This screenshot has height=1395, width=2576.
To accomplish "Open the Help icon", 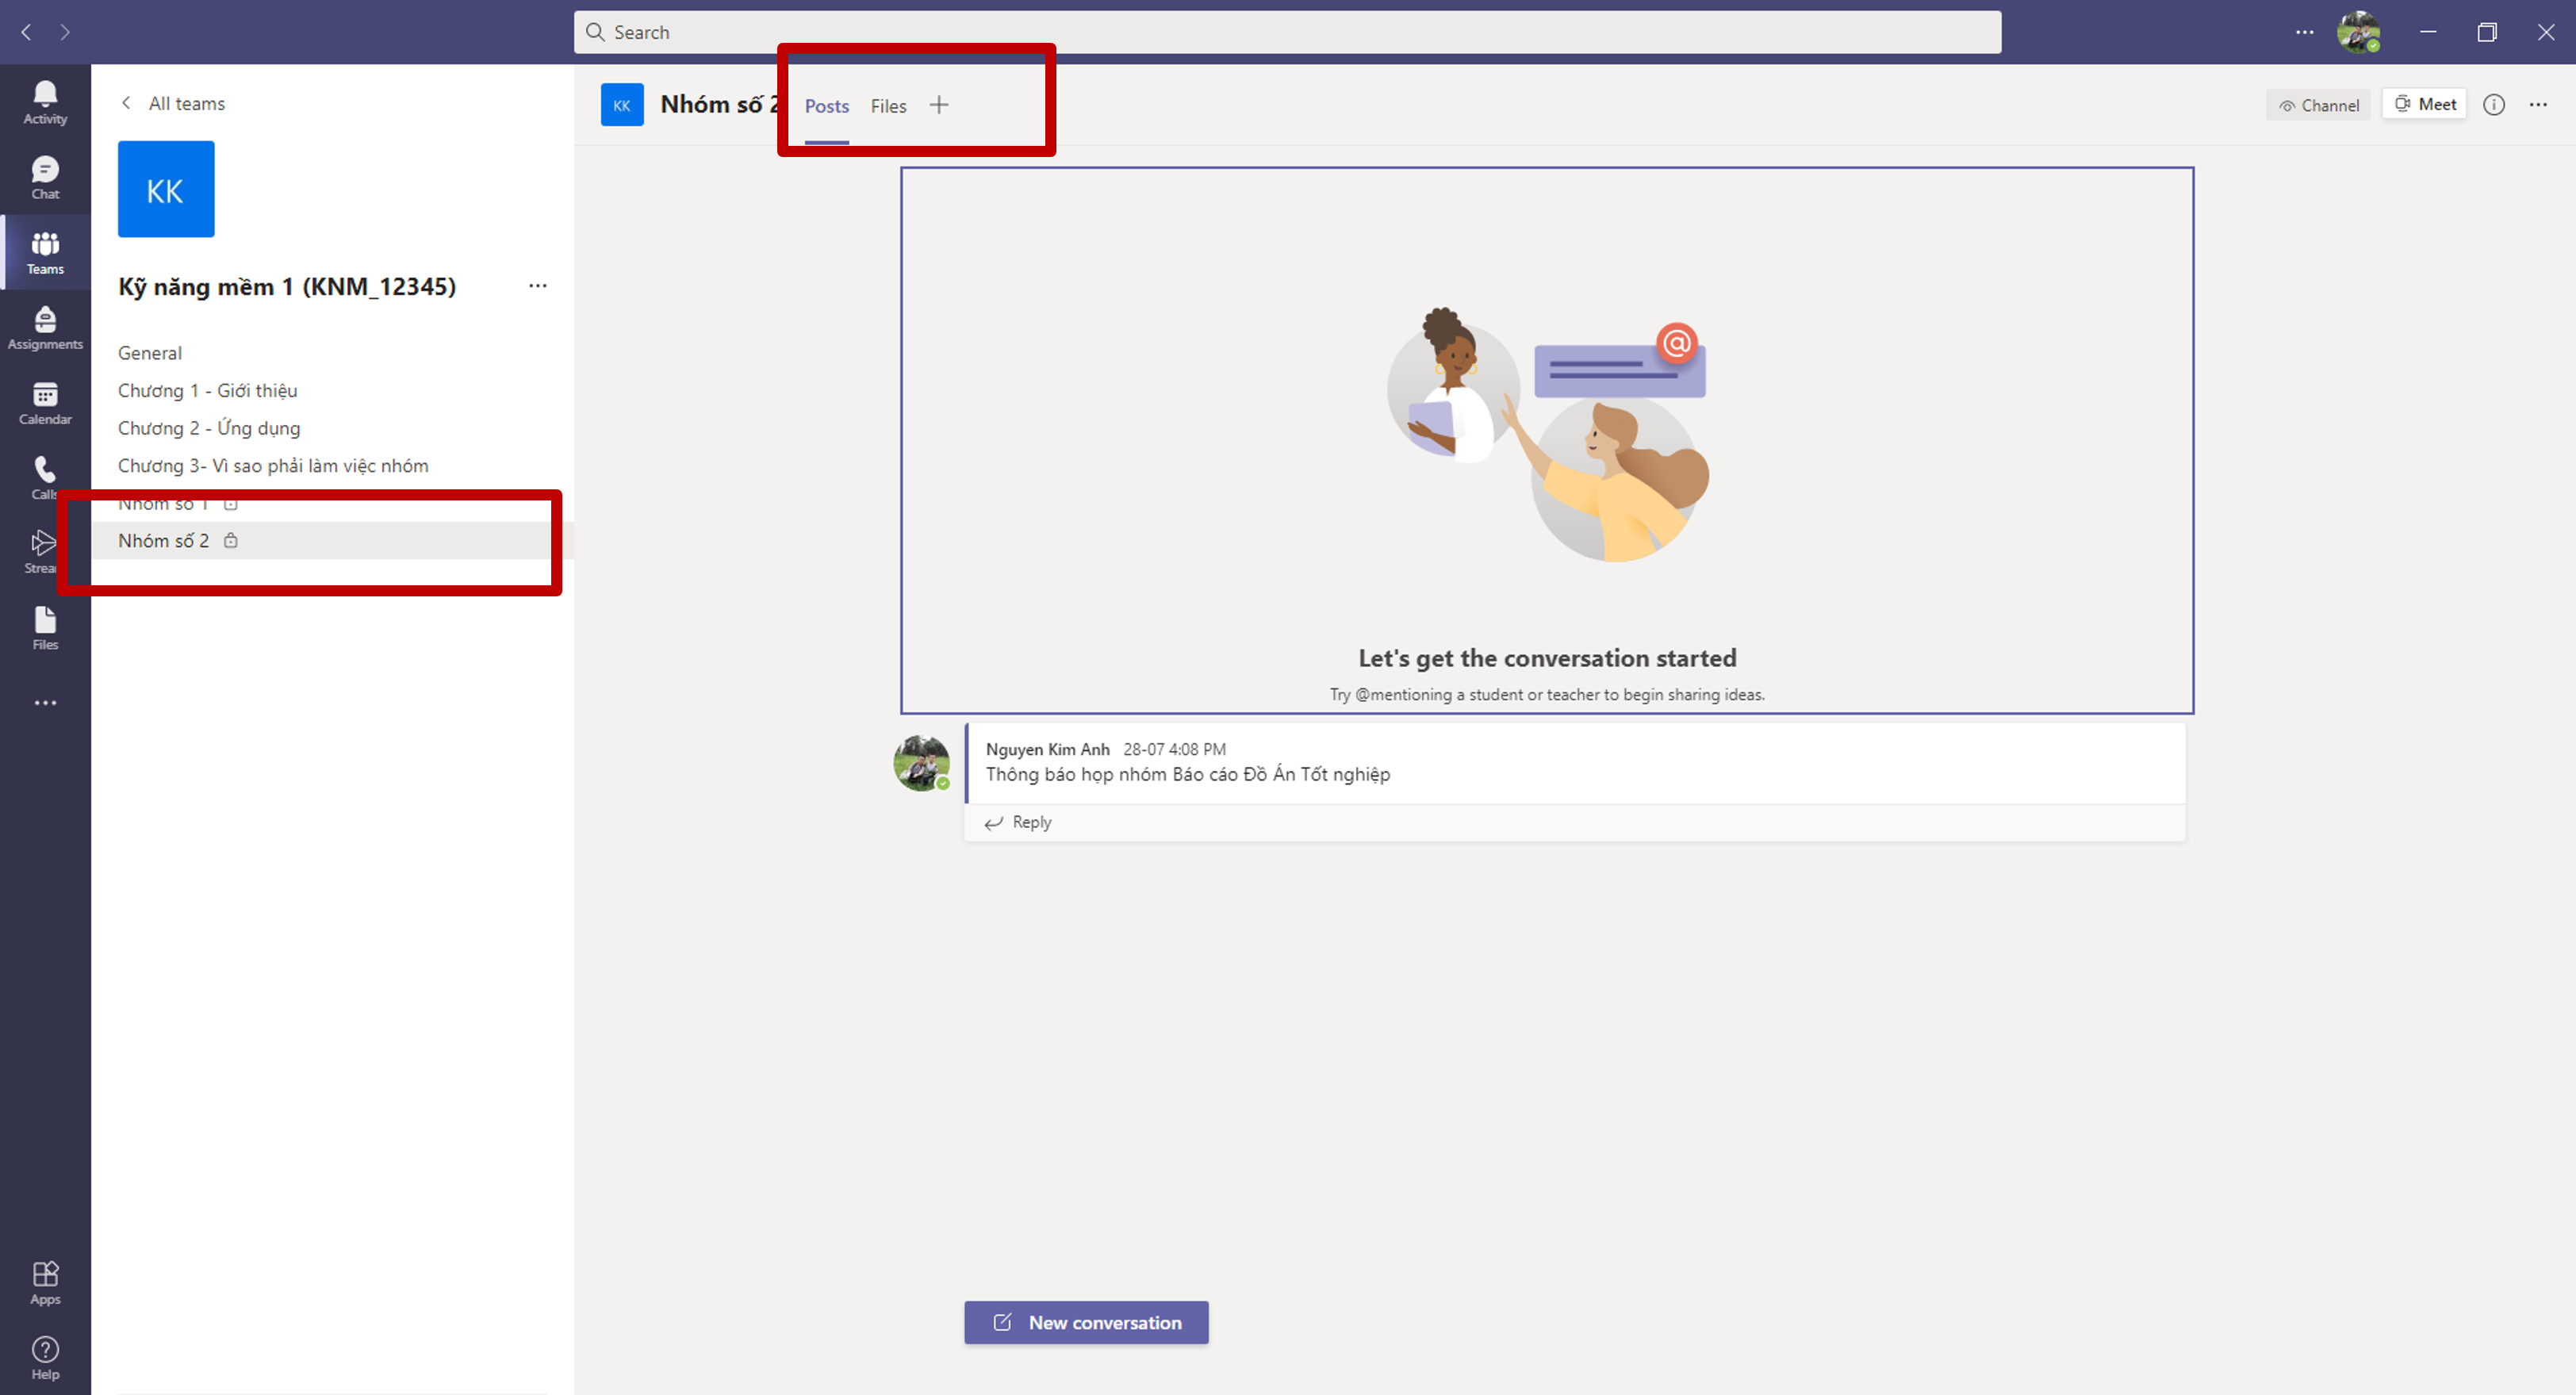I will [45, 1358].
